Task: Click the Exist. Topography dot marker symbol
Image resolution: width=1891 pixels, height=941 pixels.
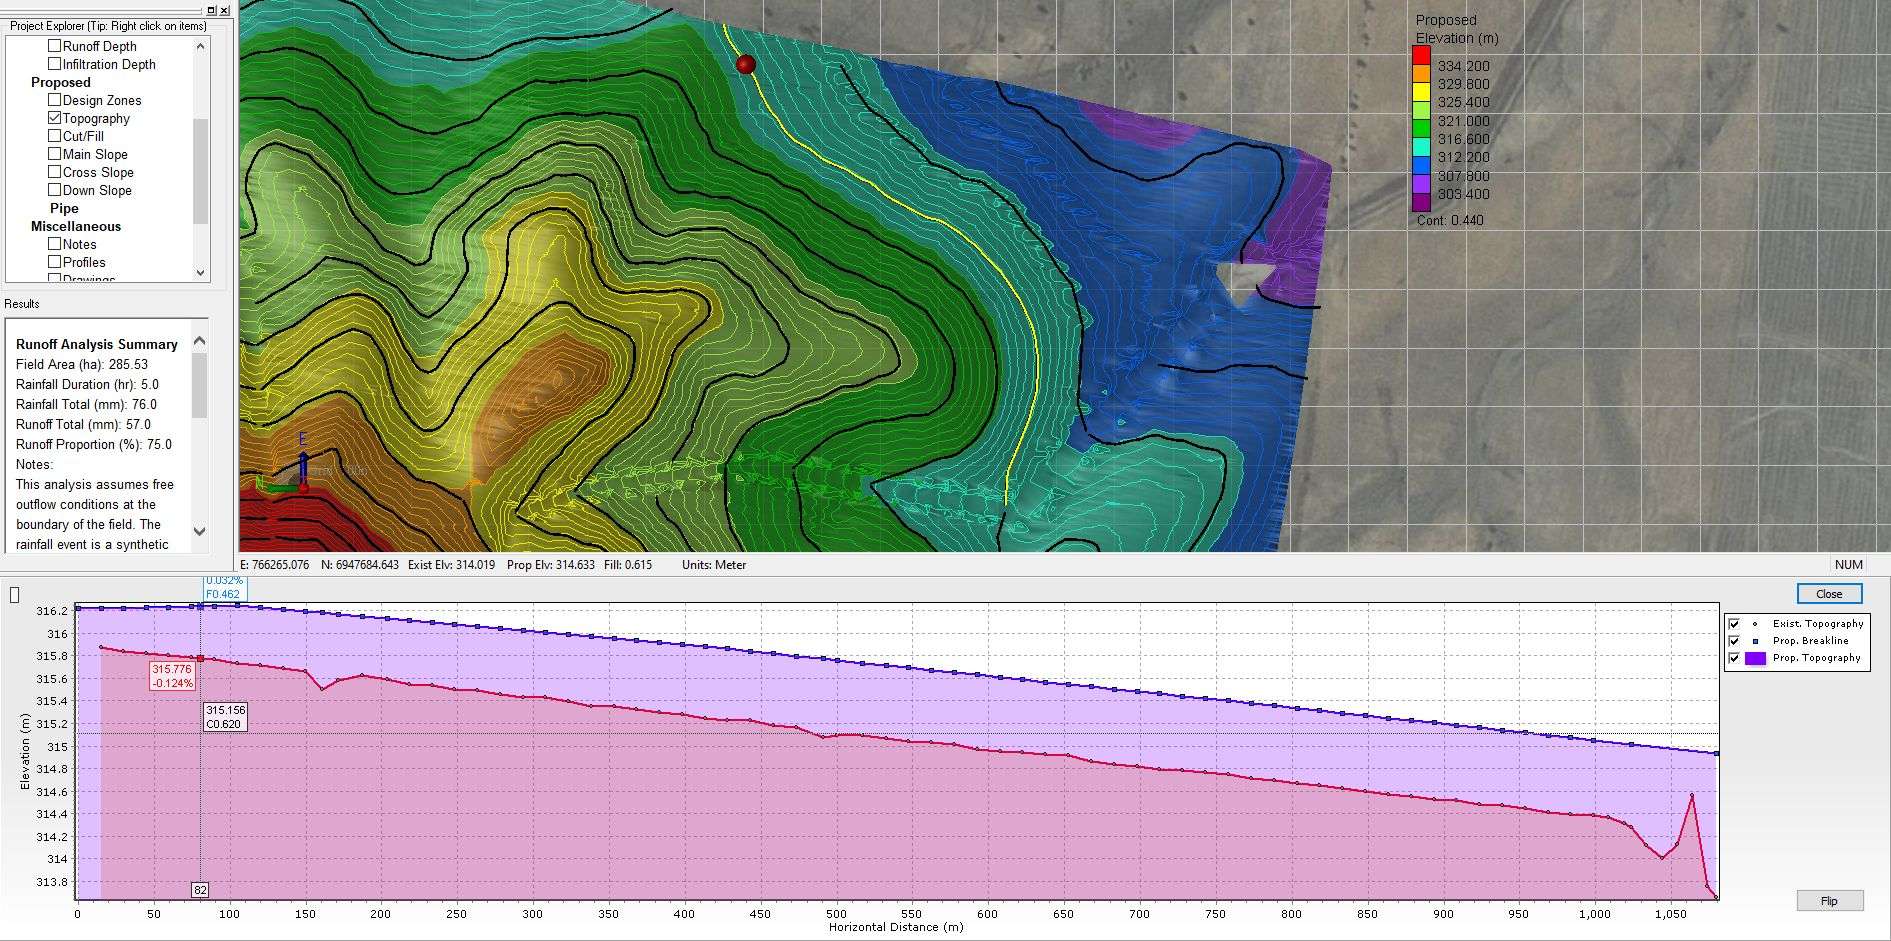Action: 1755,623
